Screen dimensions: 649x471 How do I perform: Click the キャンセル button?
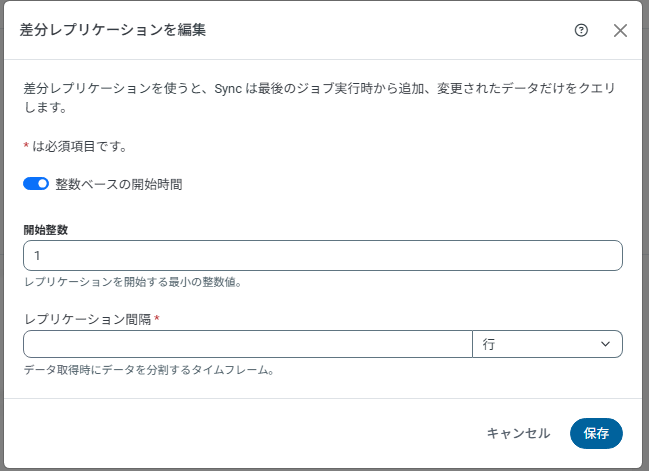(518, 433)
